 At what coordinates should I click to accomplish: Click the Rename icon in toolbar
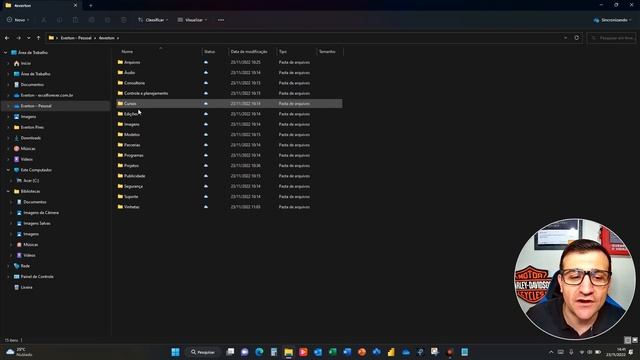[x=92, y=20]
